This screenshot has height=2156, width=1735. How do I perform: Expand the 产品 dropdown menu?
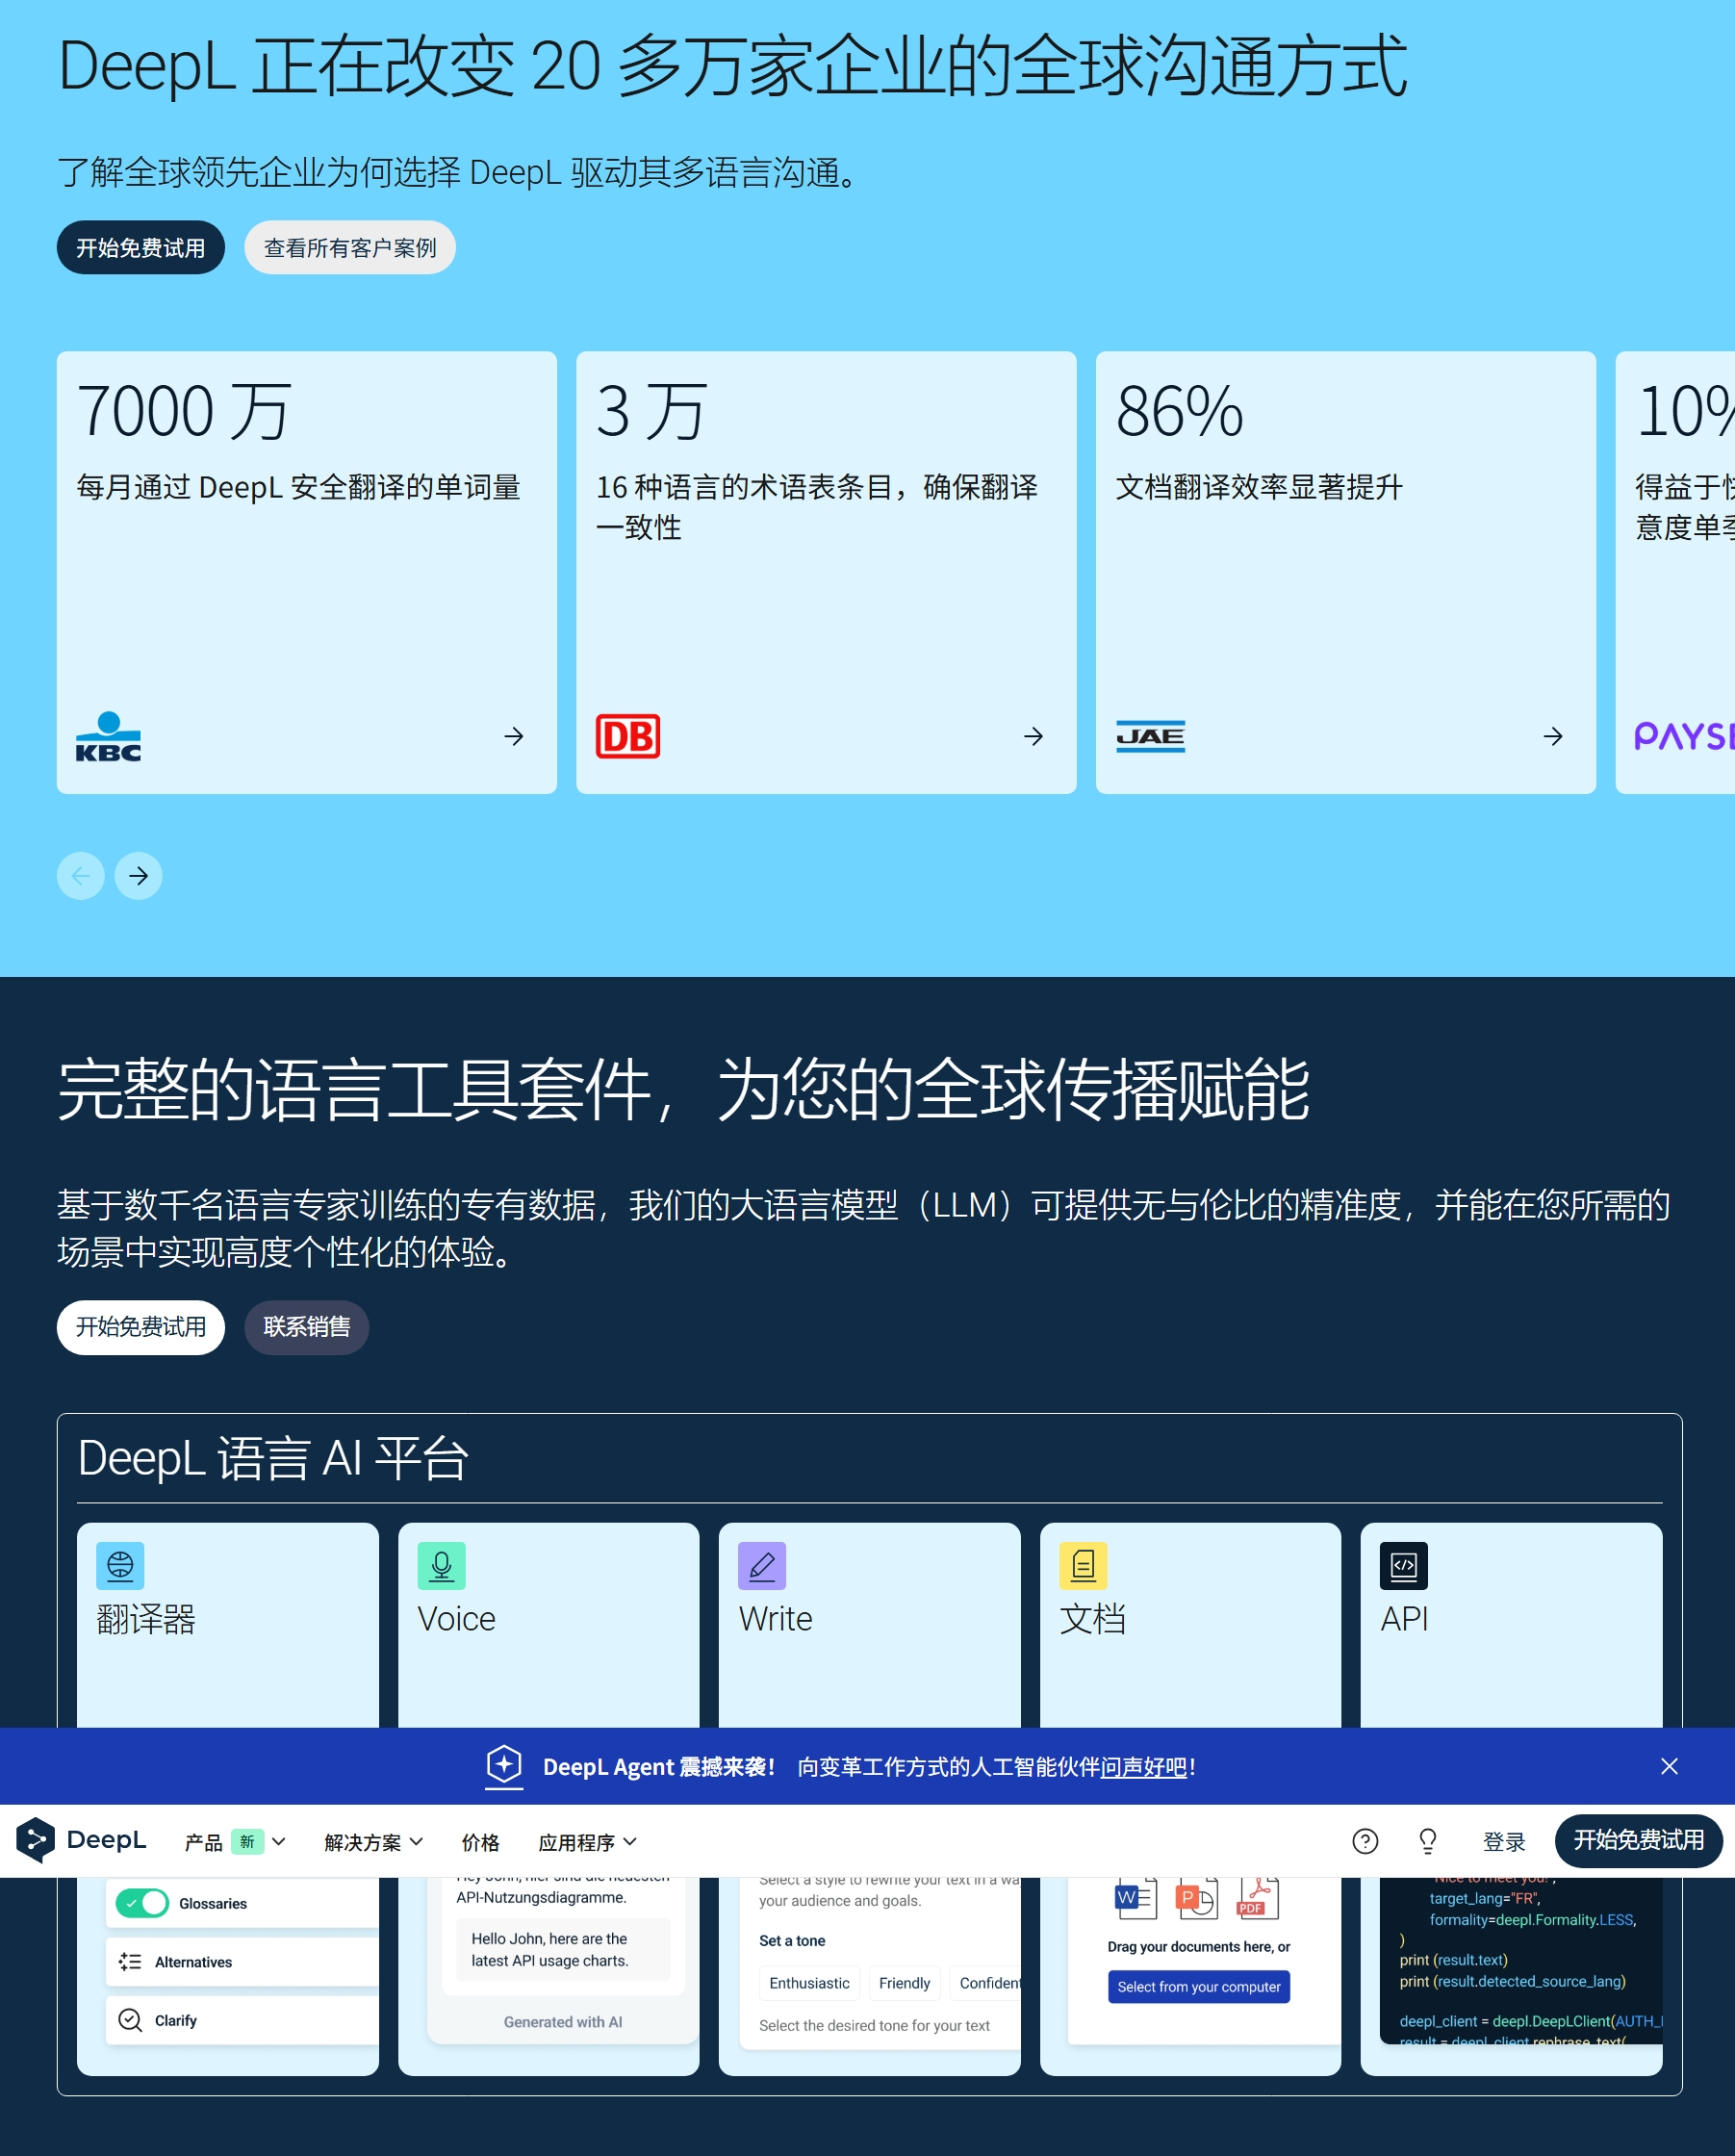[235, 1841]
